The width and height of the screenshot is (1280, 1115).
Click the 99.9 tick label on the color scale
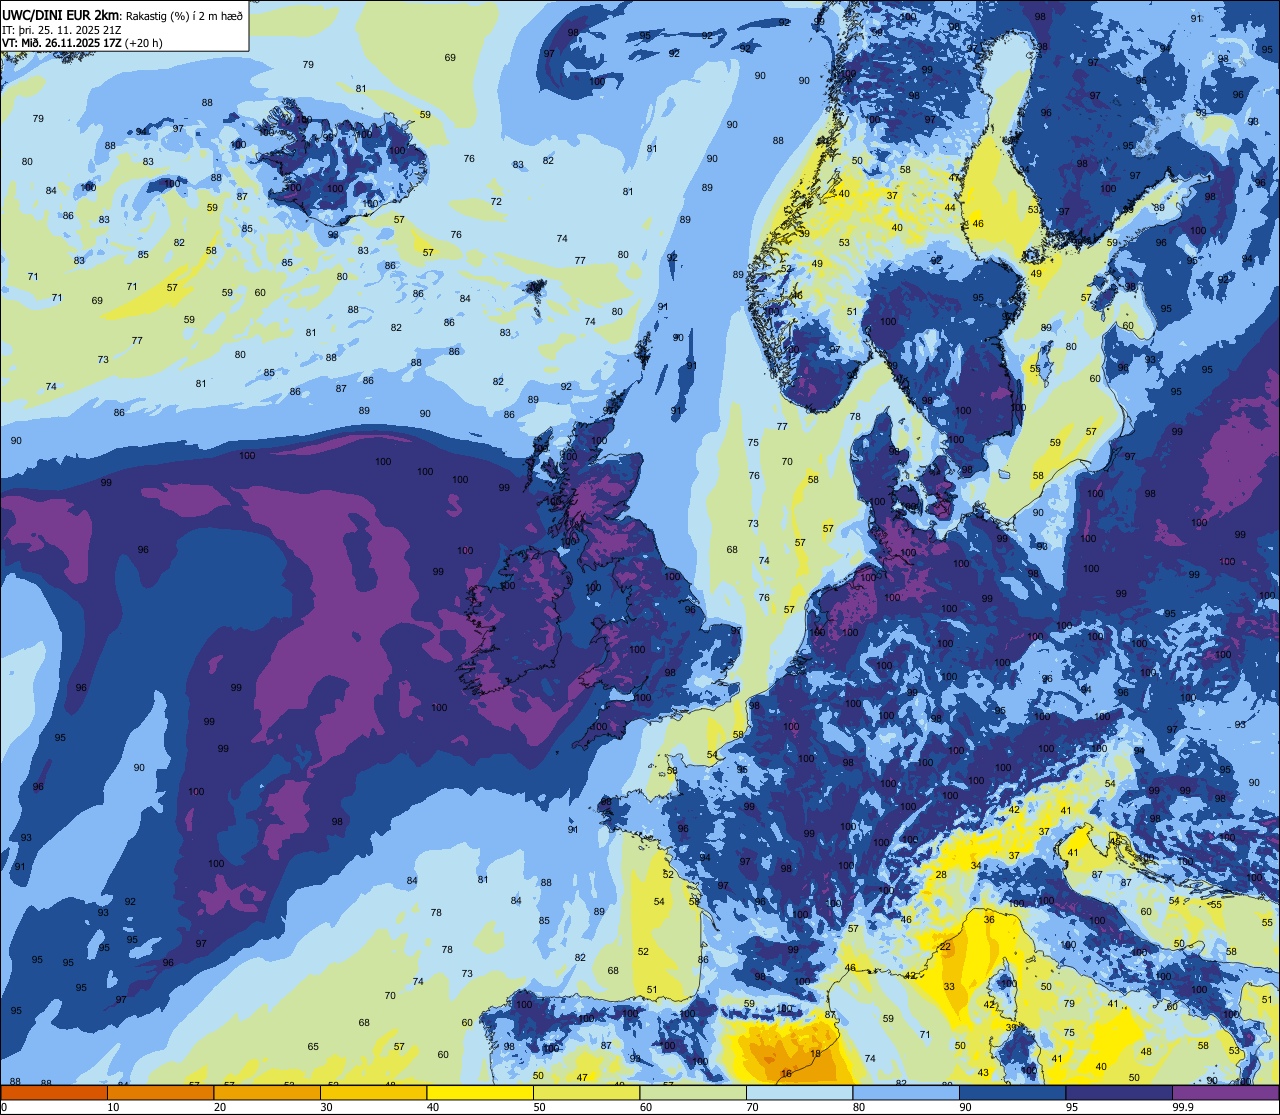pyautogui.click(x=1182, y=1107)
